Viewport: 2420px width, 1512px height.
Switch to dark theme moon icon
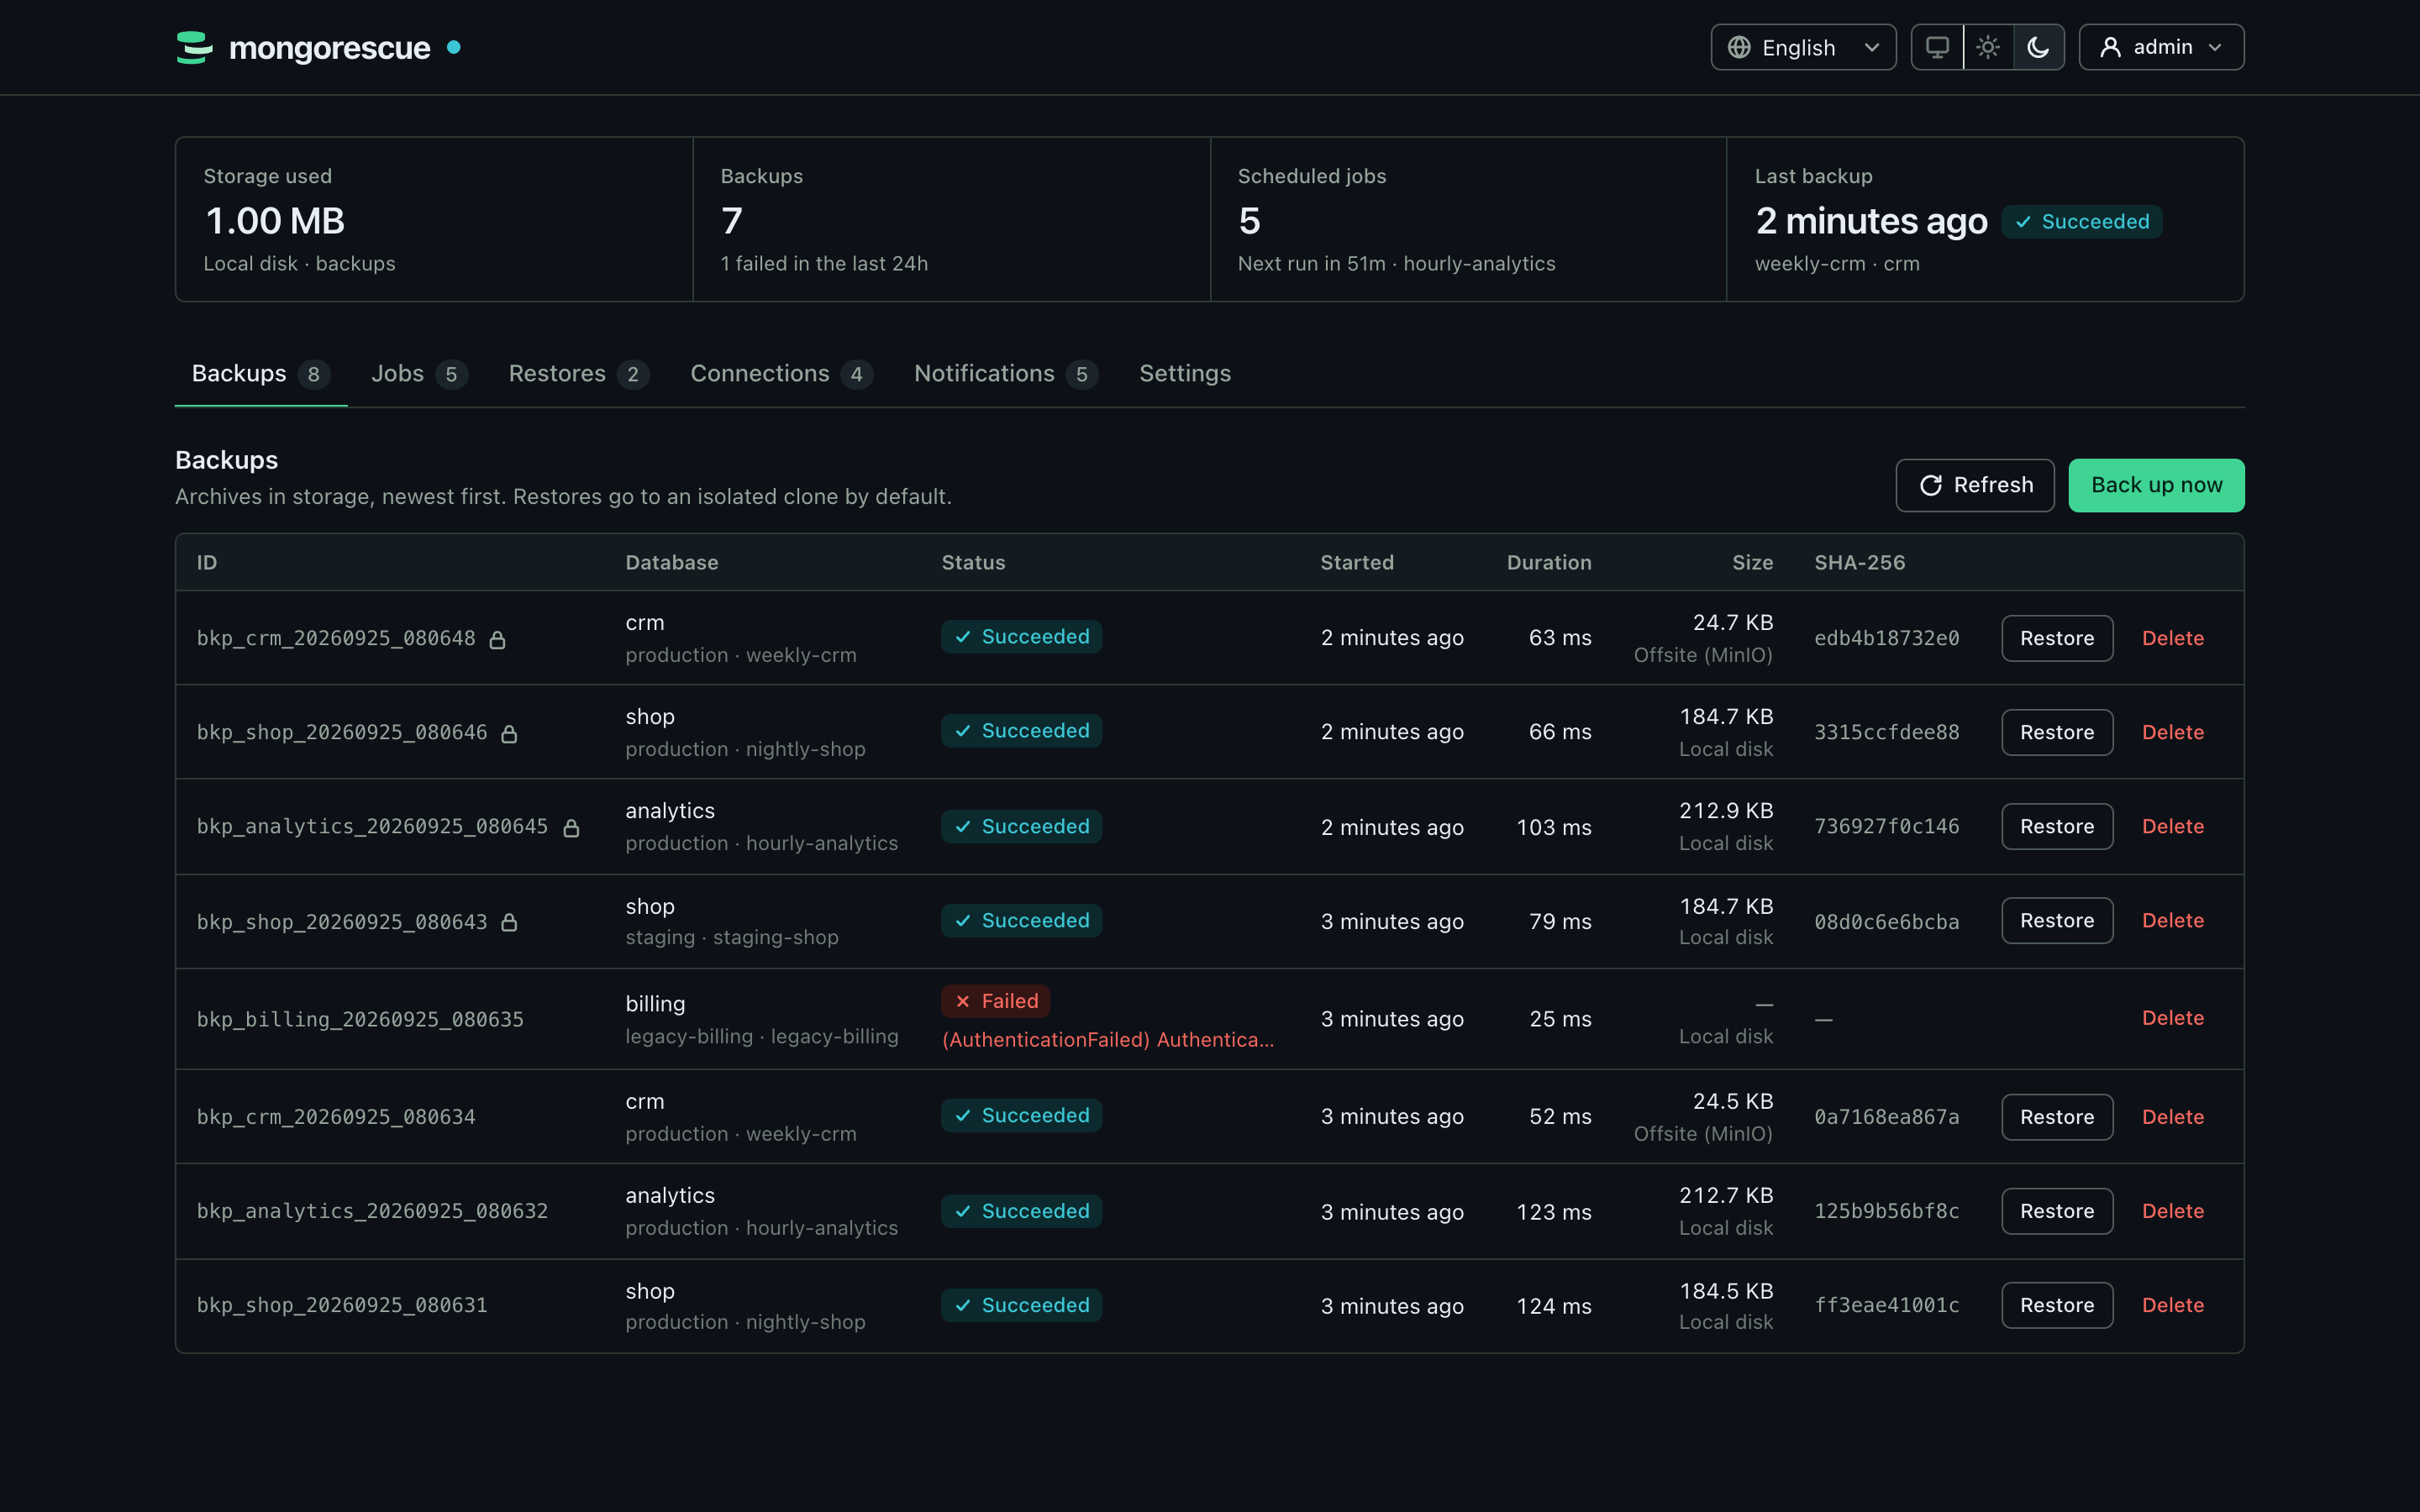2038,47
